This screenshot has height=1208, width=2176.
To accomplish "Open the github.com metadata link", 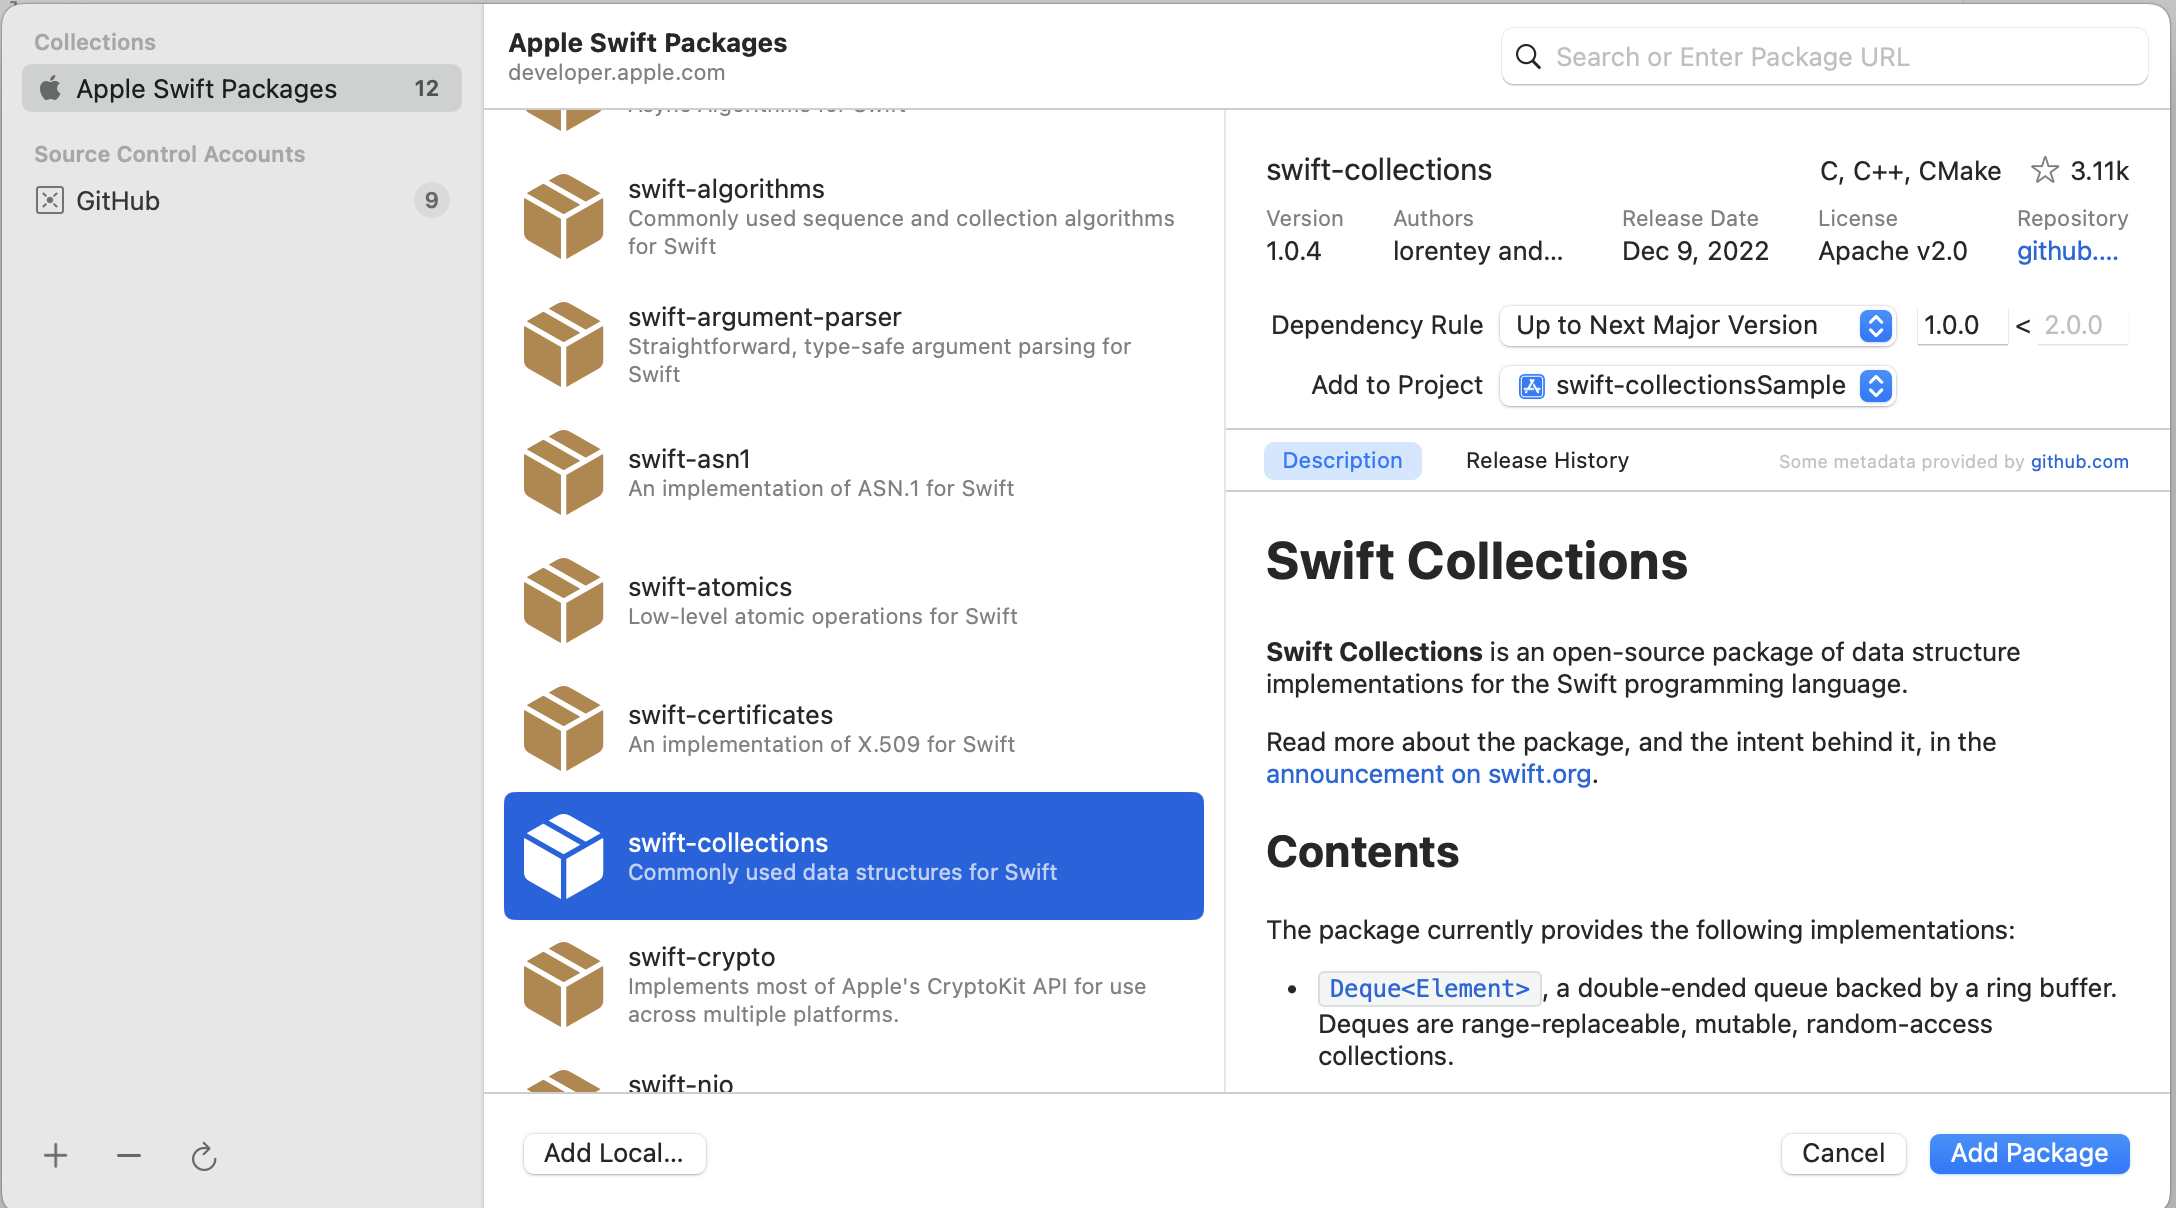I will pos(2079,461).
